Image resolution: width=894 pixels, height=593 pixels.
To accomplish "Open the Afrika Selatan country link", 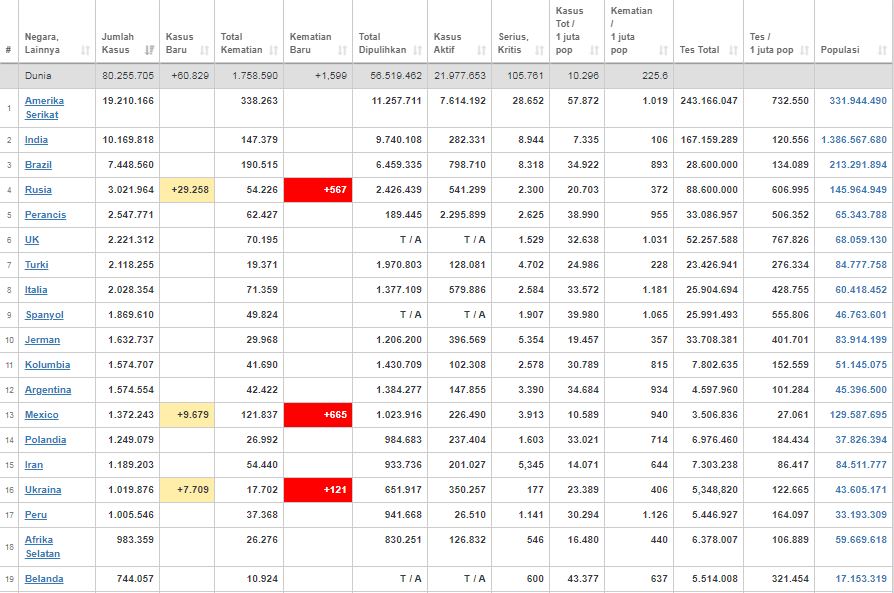I will 42,547.
